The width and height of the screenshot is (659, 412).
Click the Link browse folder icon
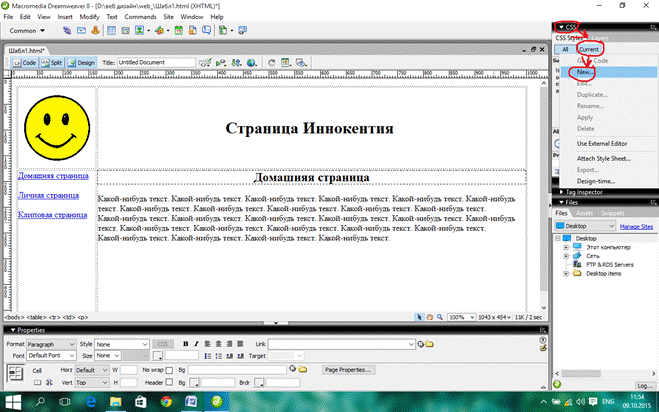coord(429,344)
